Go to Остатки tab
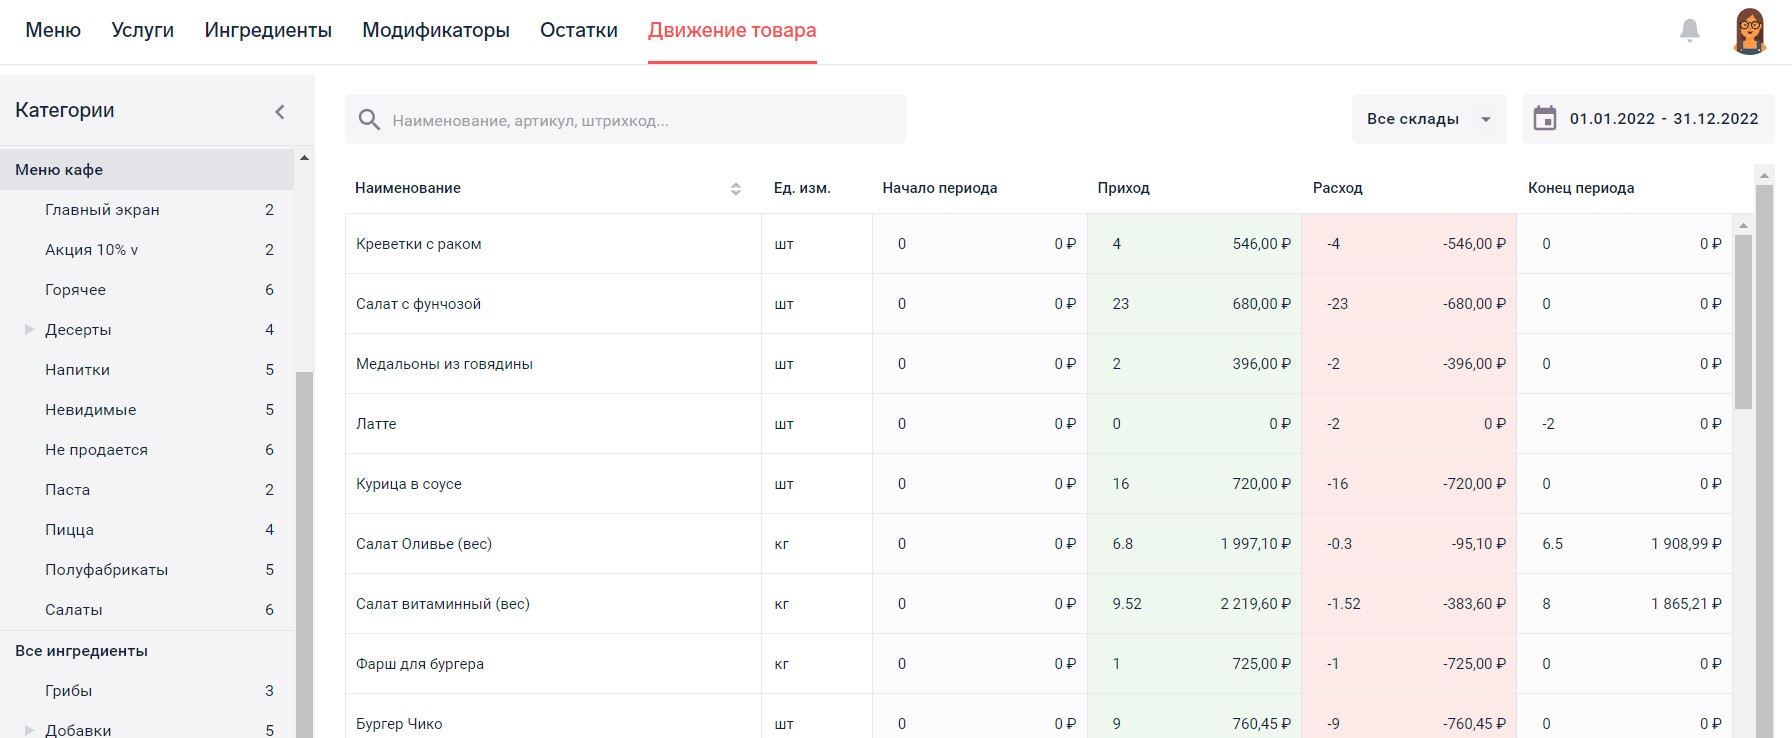This screenshot has width=1792, height=738. coord(579,31)
